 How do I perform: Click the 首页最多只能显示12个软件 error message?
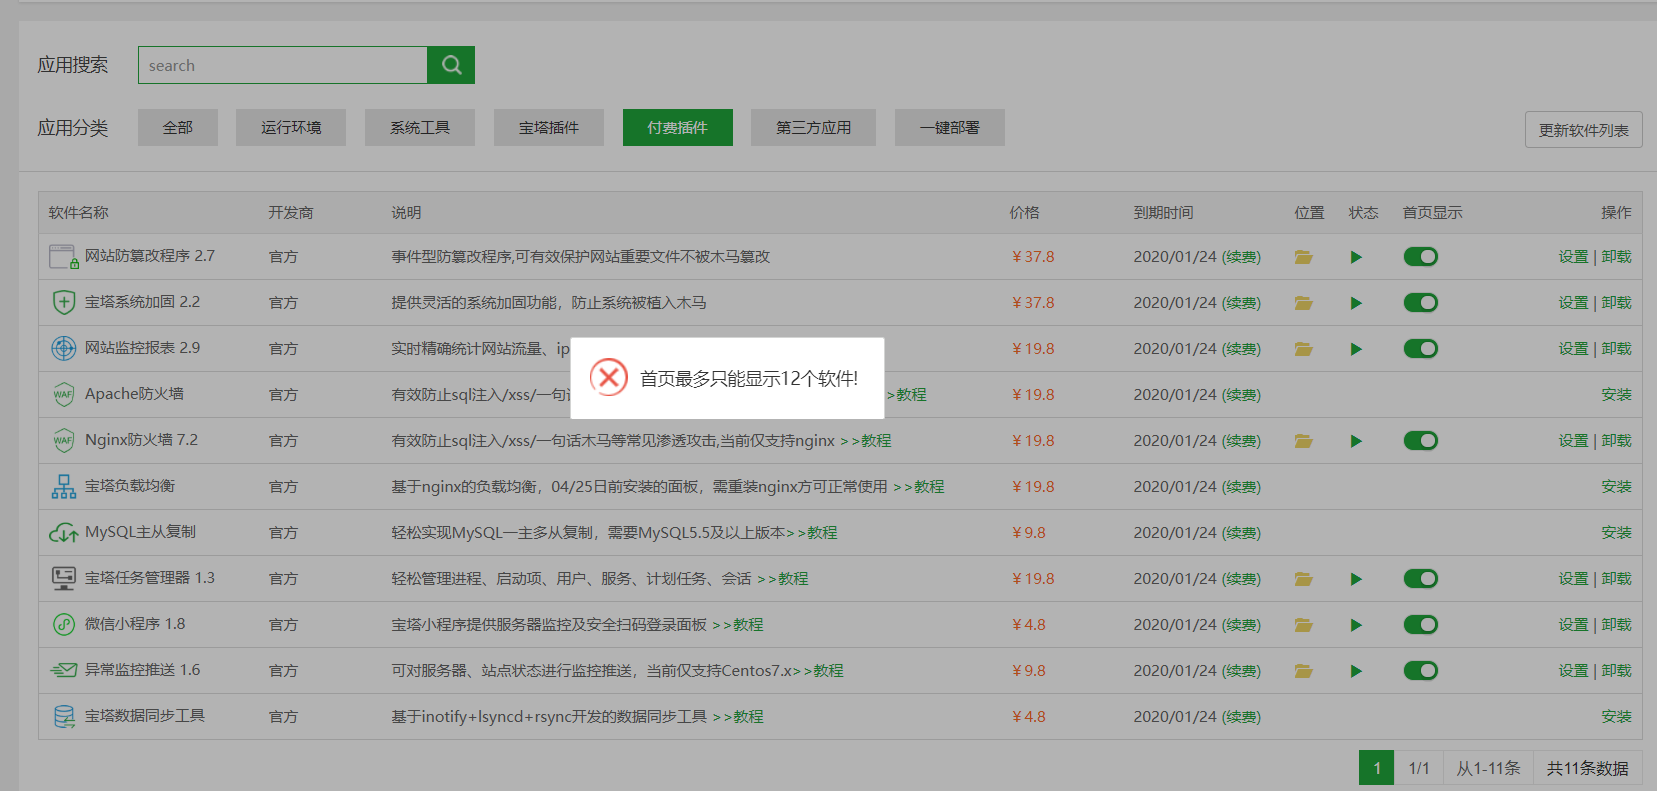coord(749,379)
